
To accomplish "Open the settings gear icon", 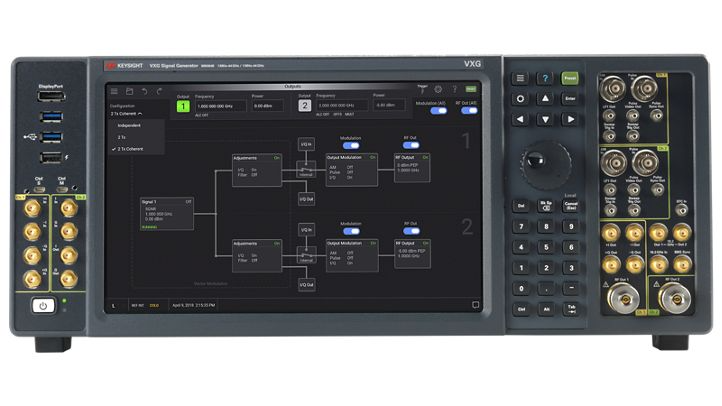I will (437, 90).
